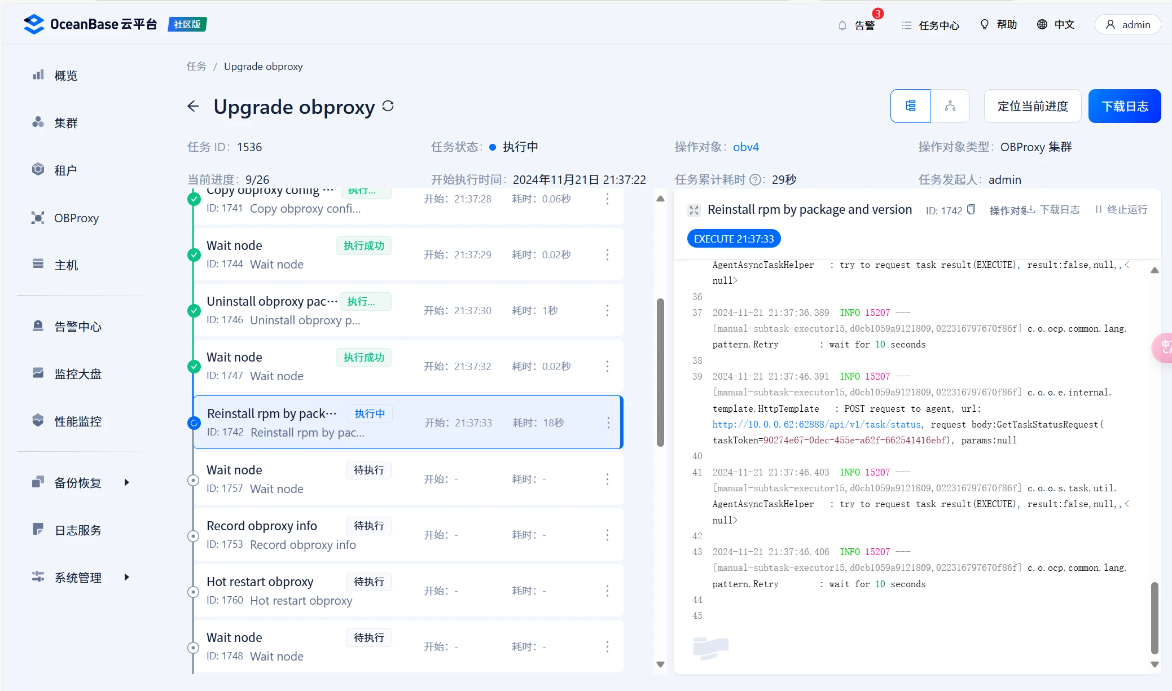This screenshot has height=691, width=1172.
Task: Click 终止运行 to stop running subtask
Action: [x=1120, y=210]
